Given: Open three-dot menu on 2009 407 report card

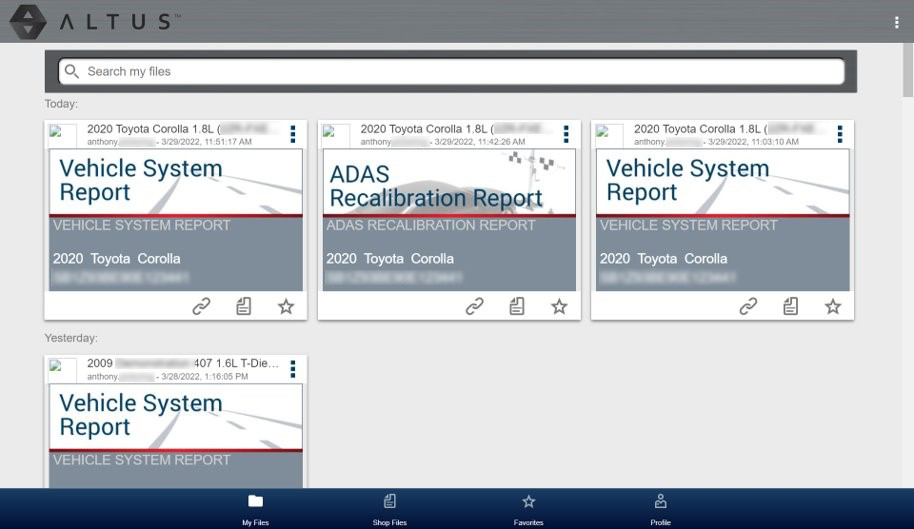Looking at the screenshot, I should pyautogui.click(x=293, y=369).
